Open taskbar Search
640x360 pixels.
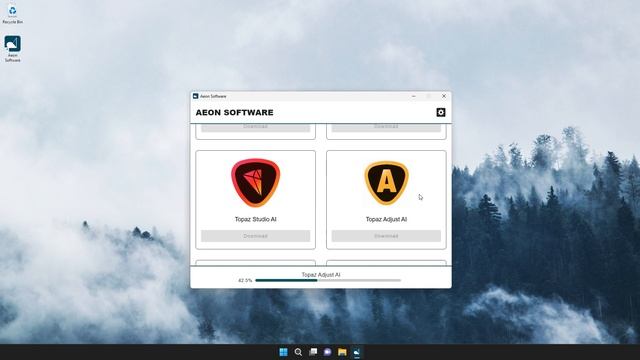pyautogui.click(x=298, y=352)
